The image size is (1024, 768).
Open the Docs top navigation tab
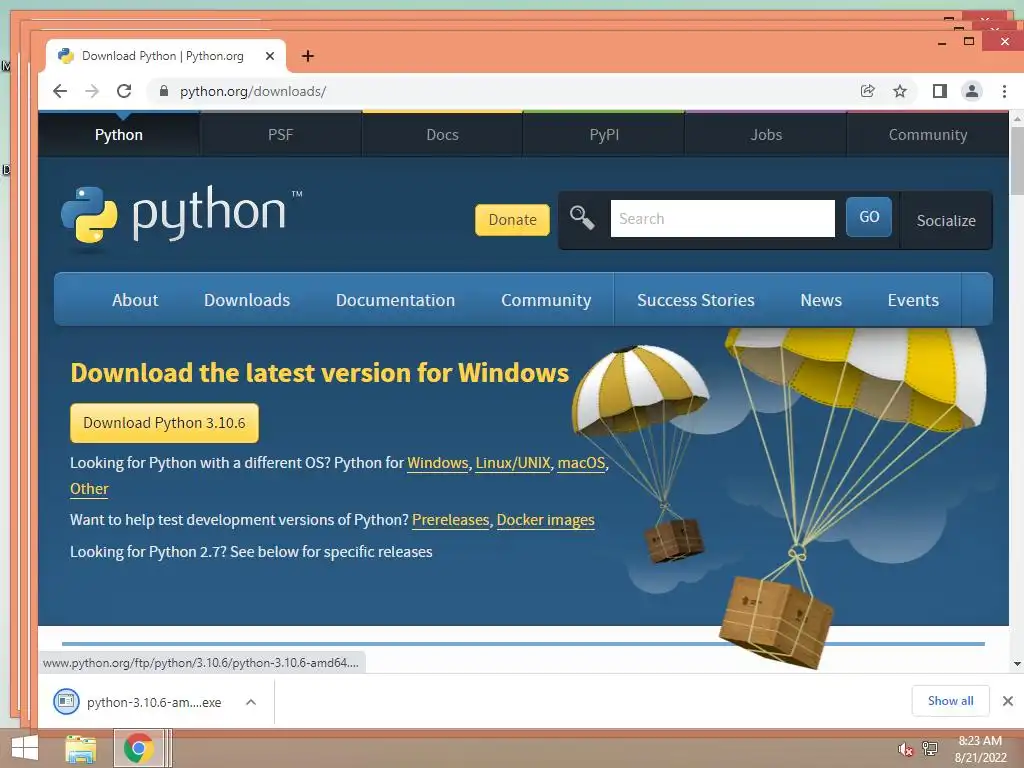point(443,135)
